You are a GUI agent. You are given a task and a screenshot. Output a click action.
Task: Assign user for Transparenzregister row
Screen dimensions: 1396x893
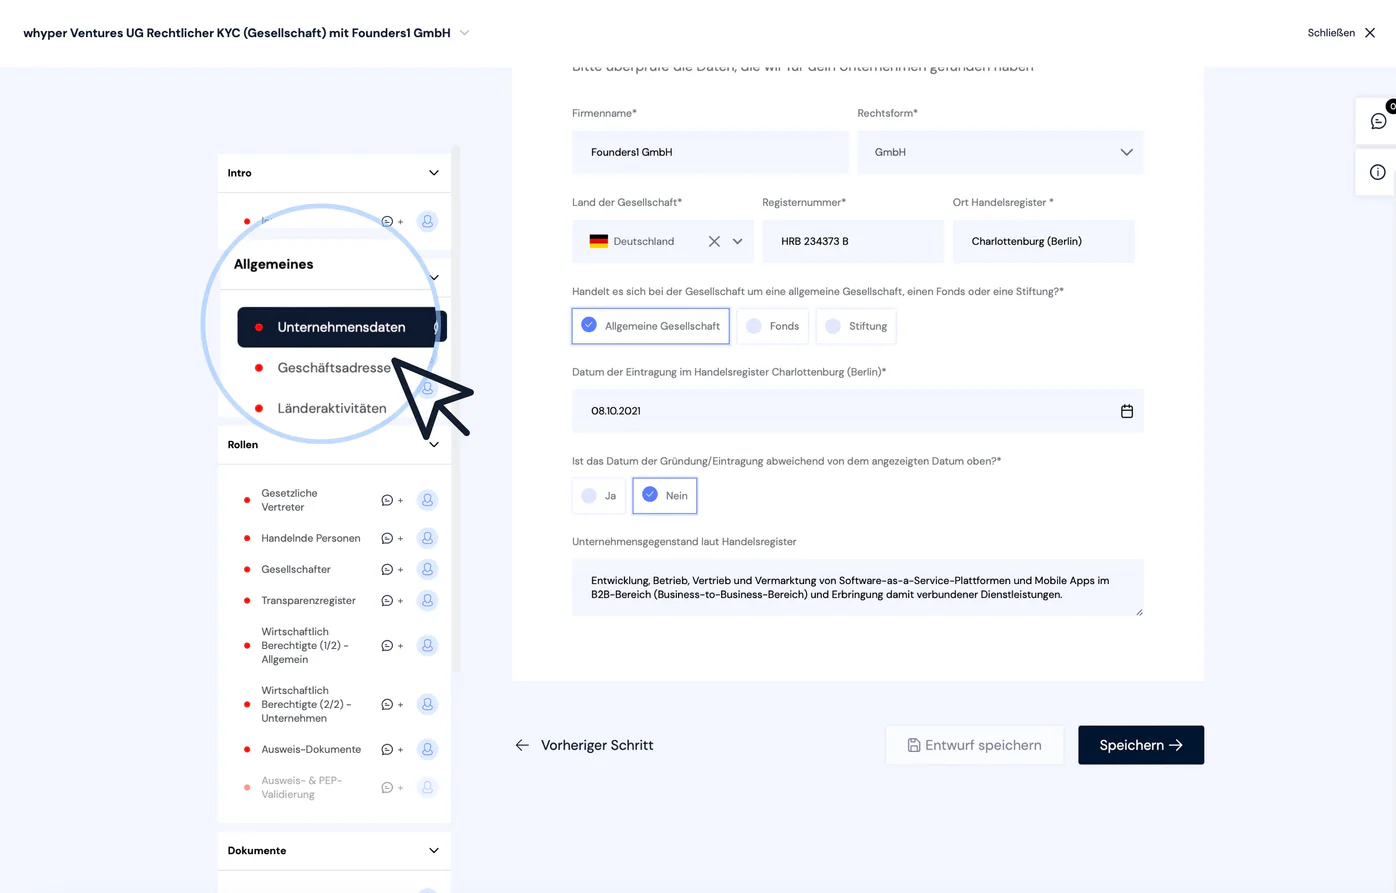427,600
